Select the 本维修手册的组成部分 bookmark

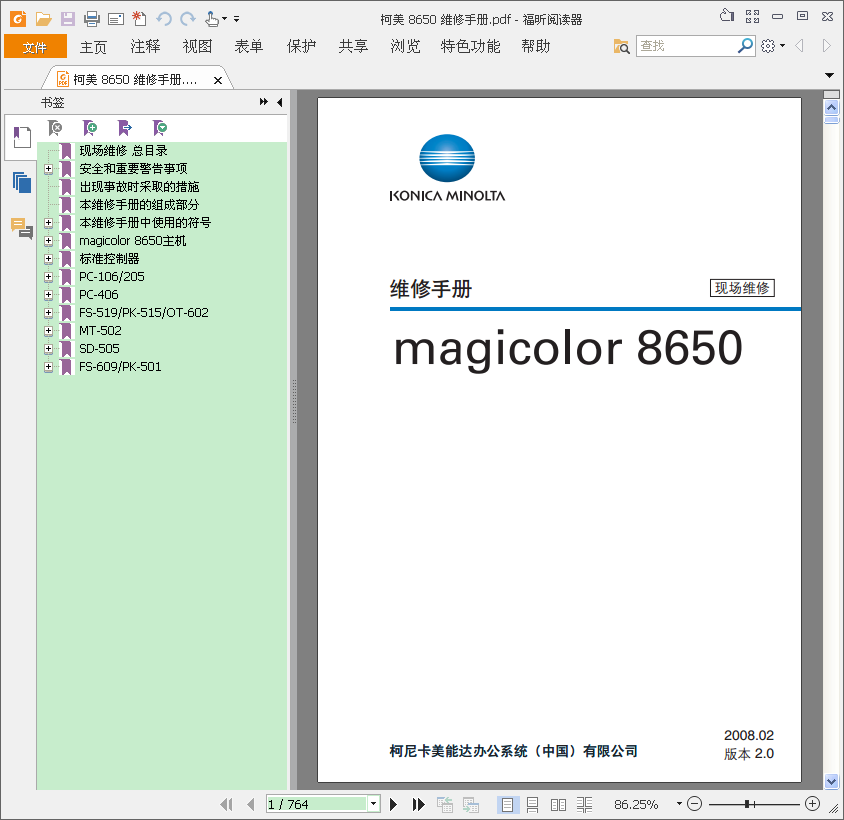(139, 205)
